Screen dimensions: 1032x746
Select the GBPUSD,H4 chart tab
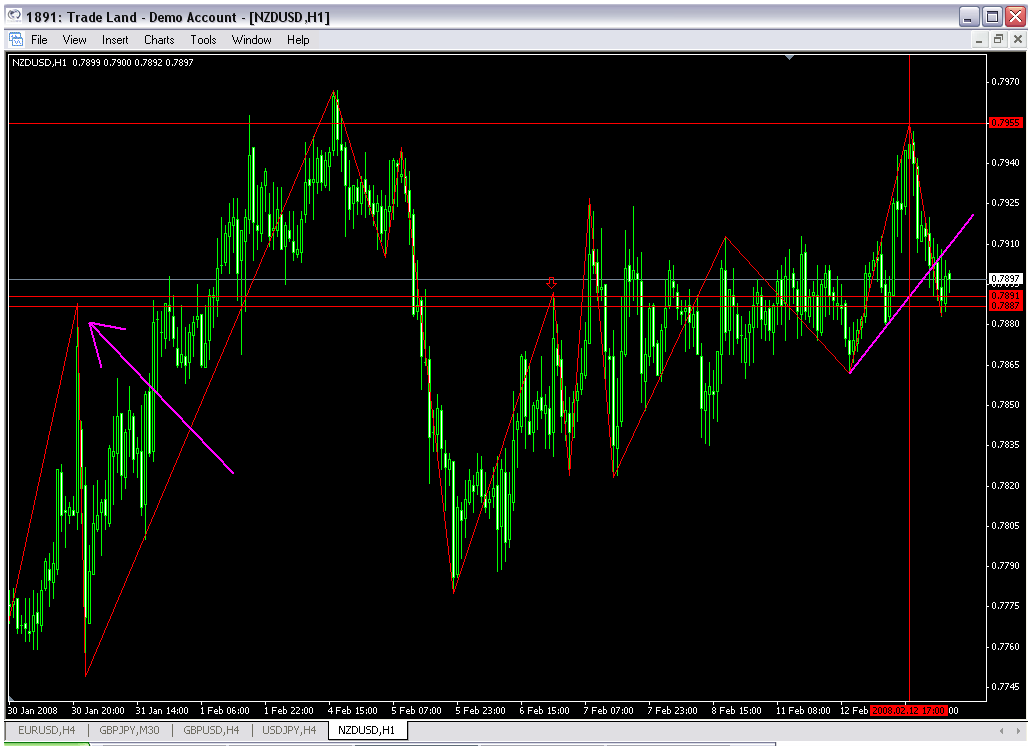pos(210,731)
